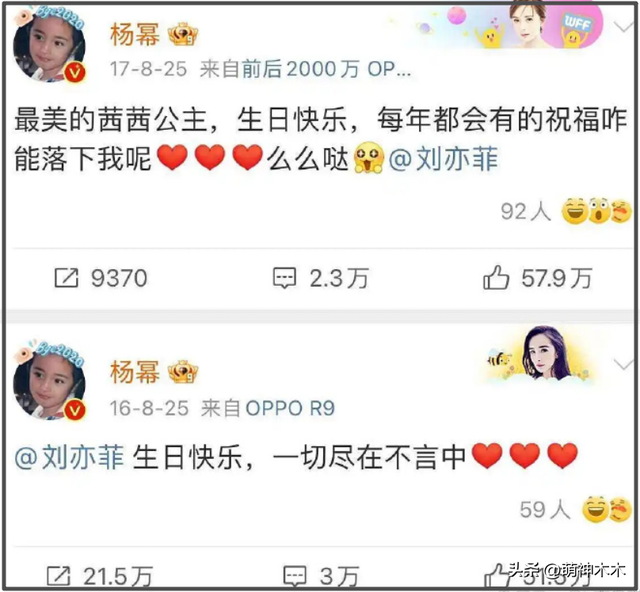The image size is (640, 592).
Task: Open 杨幂 avatar on first post
Action: (49, 45)
